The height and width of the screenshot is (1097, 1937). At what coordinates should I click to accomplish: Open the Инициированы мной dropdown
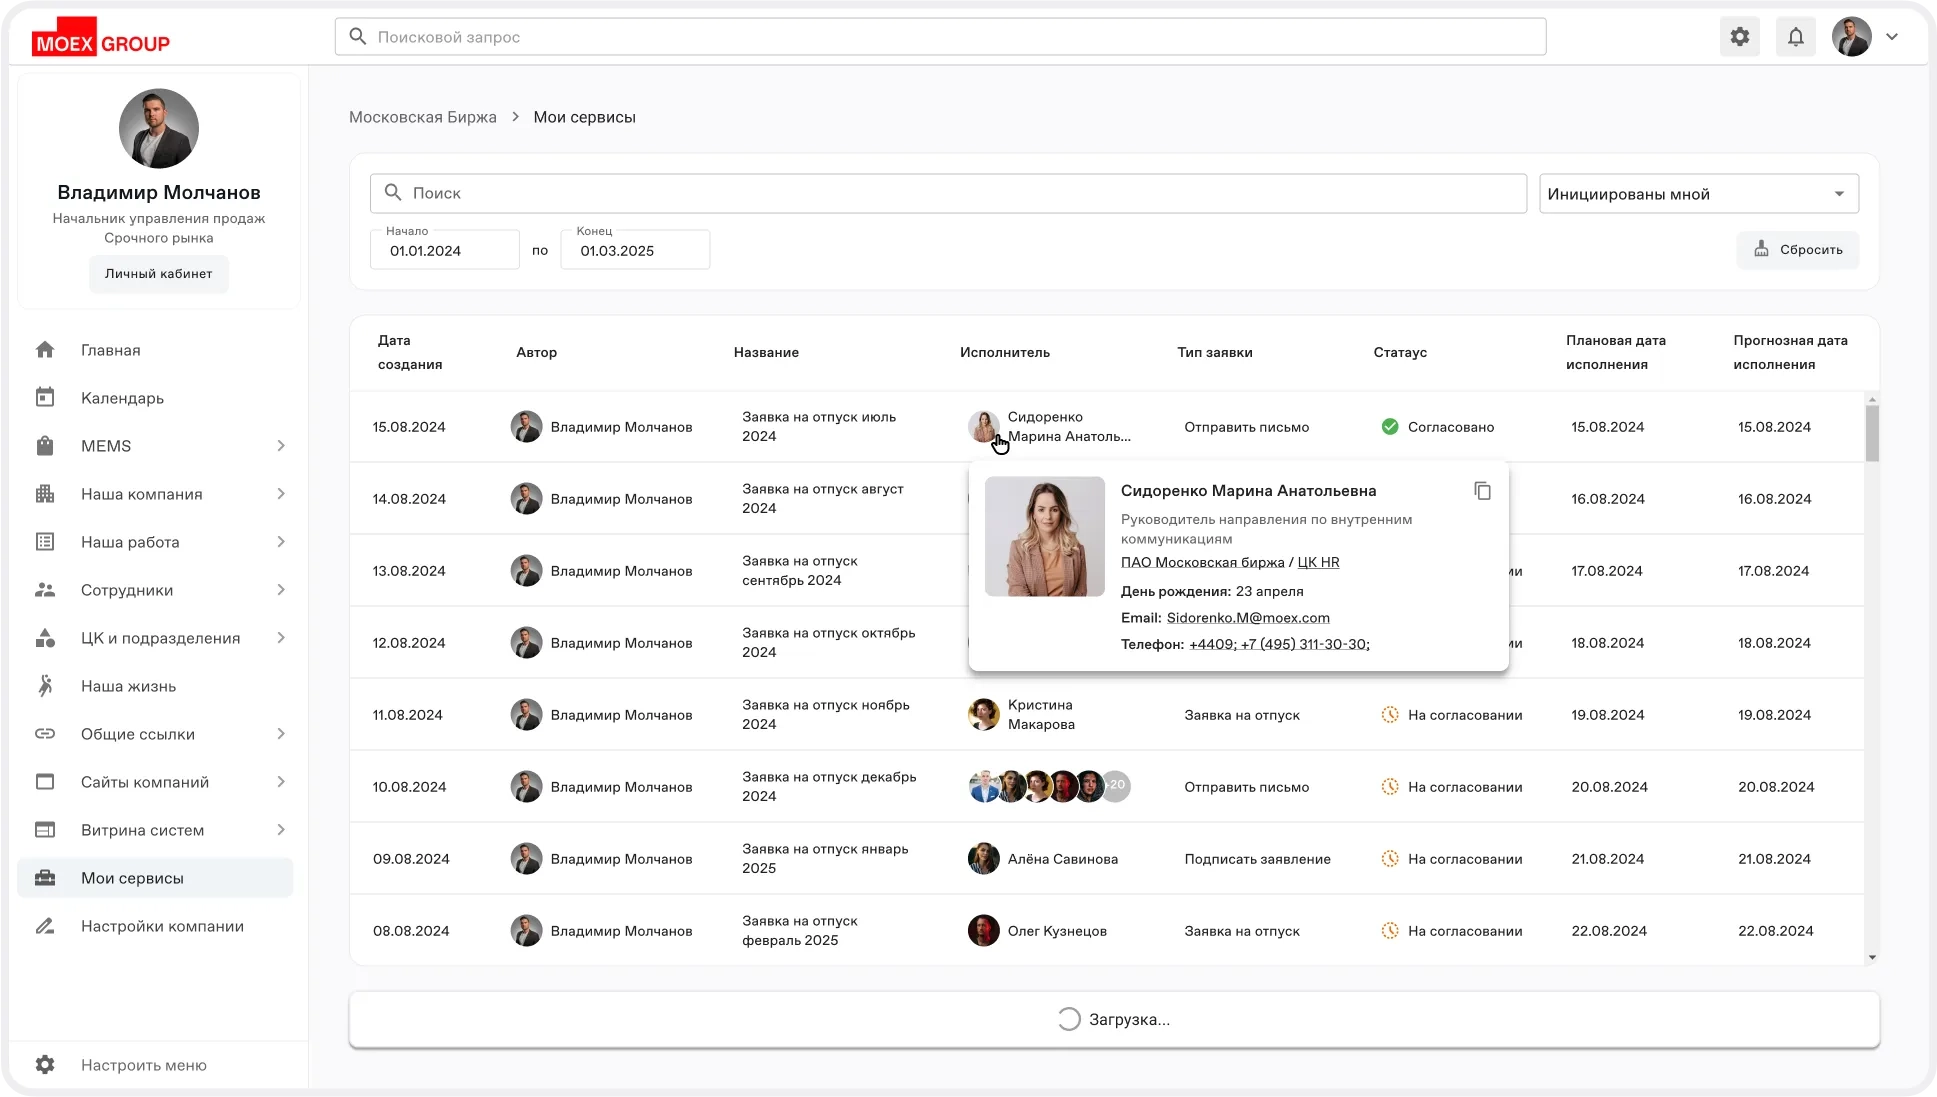pos(1698,194)
